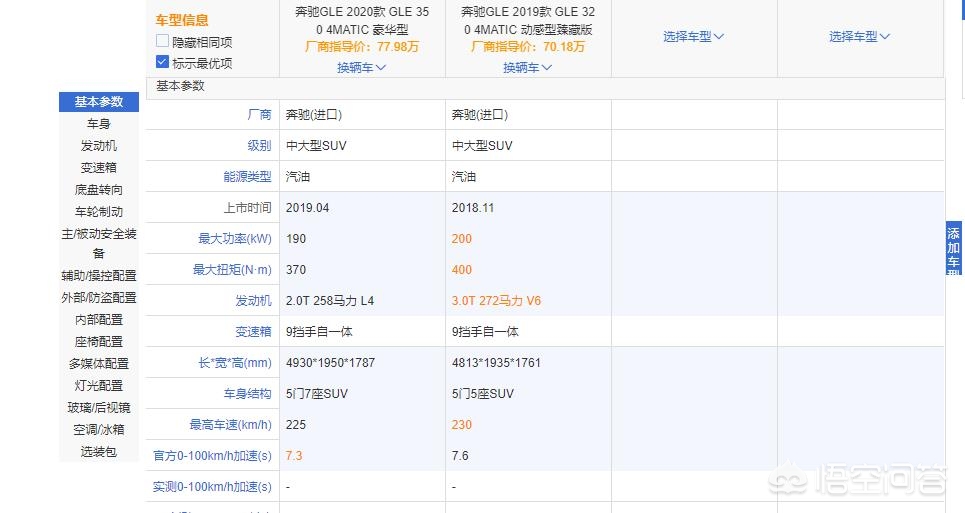Click the 奔驰GLE 2019款 GLE 320 title
The height and width of the screenshot is (513, 965).
click(528, 20)
